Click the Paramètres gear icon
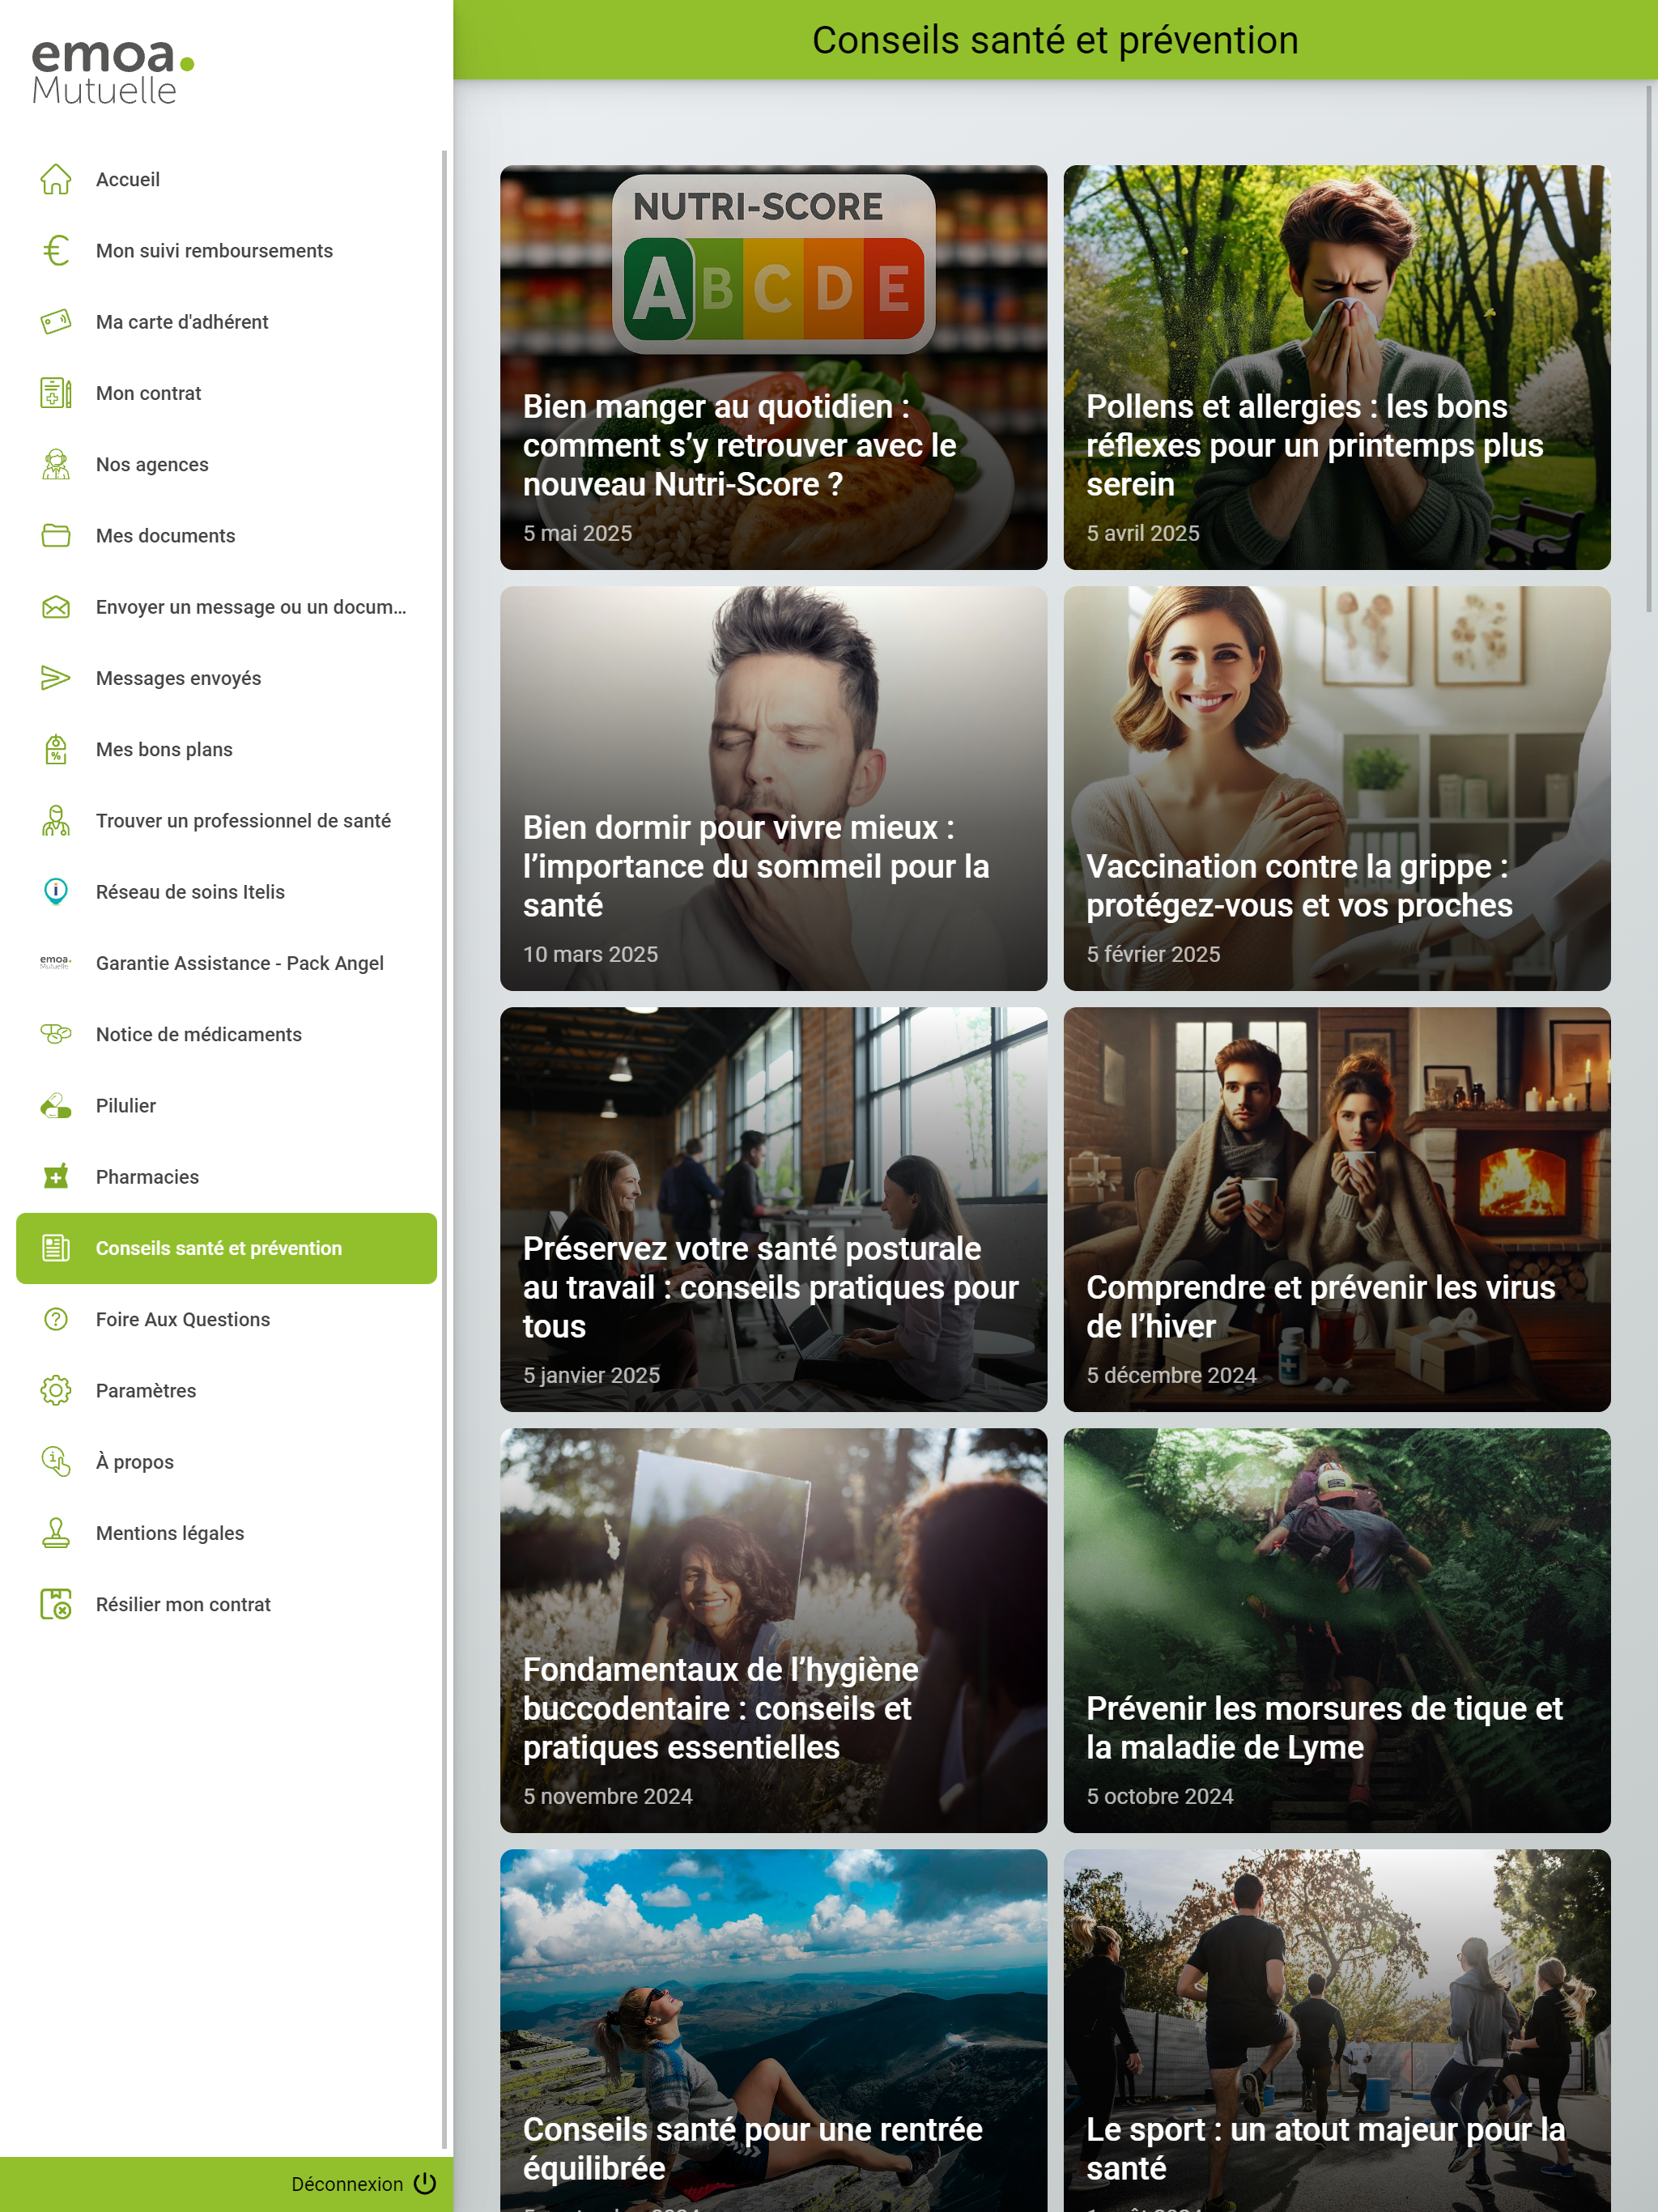Image resolution: width=1658 pixels, height=2212 pixels. pyautogui.click(x=56, y=1391)
